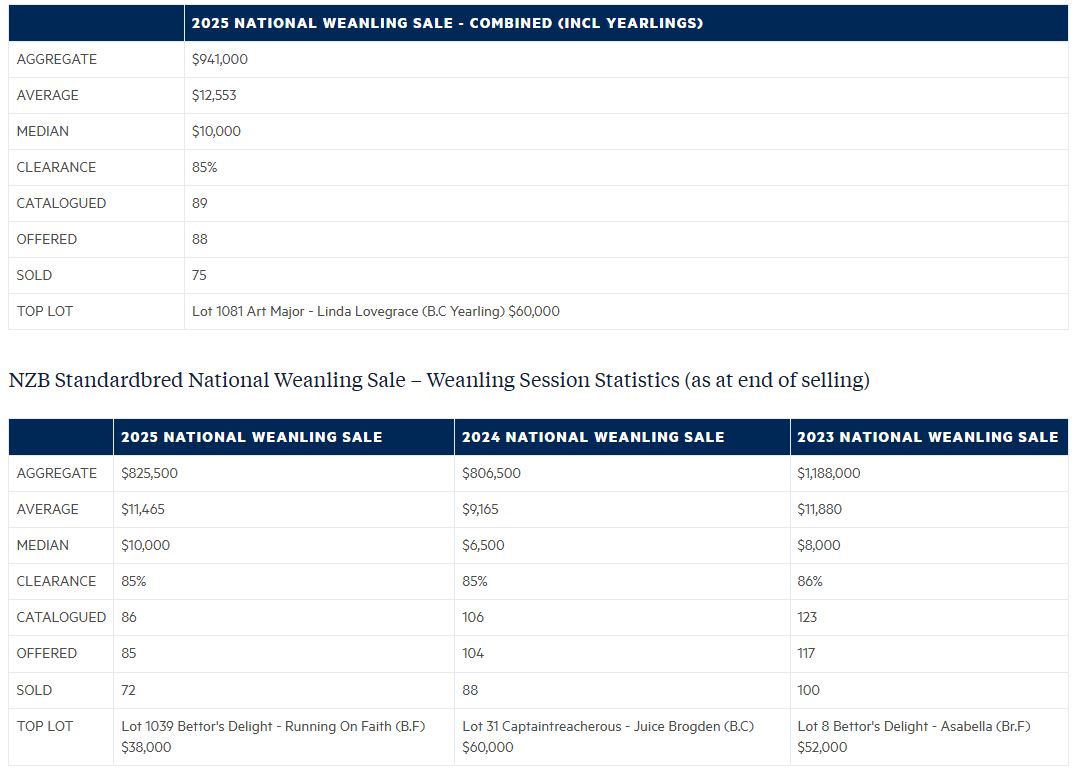Click the 86% clearance for 2023
This screenshot has height=778, width=1078.
[810, 581]
